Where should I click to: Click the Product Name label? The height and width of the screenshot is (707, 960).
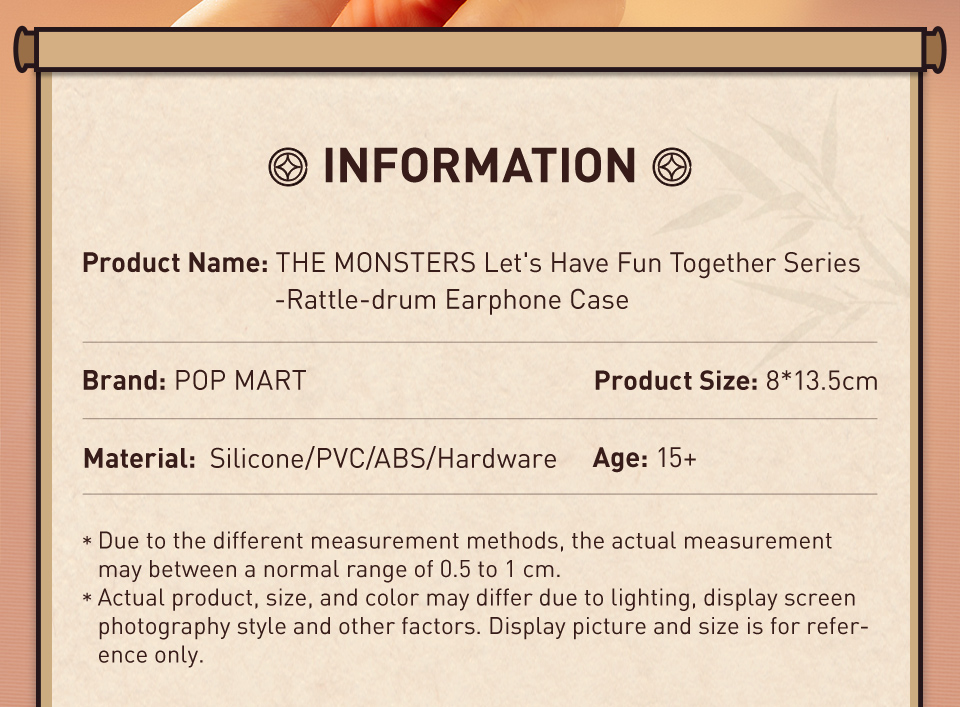click(x=175, y=264)
